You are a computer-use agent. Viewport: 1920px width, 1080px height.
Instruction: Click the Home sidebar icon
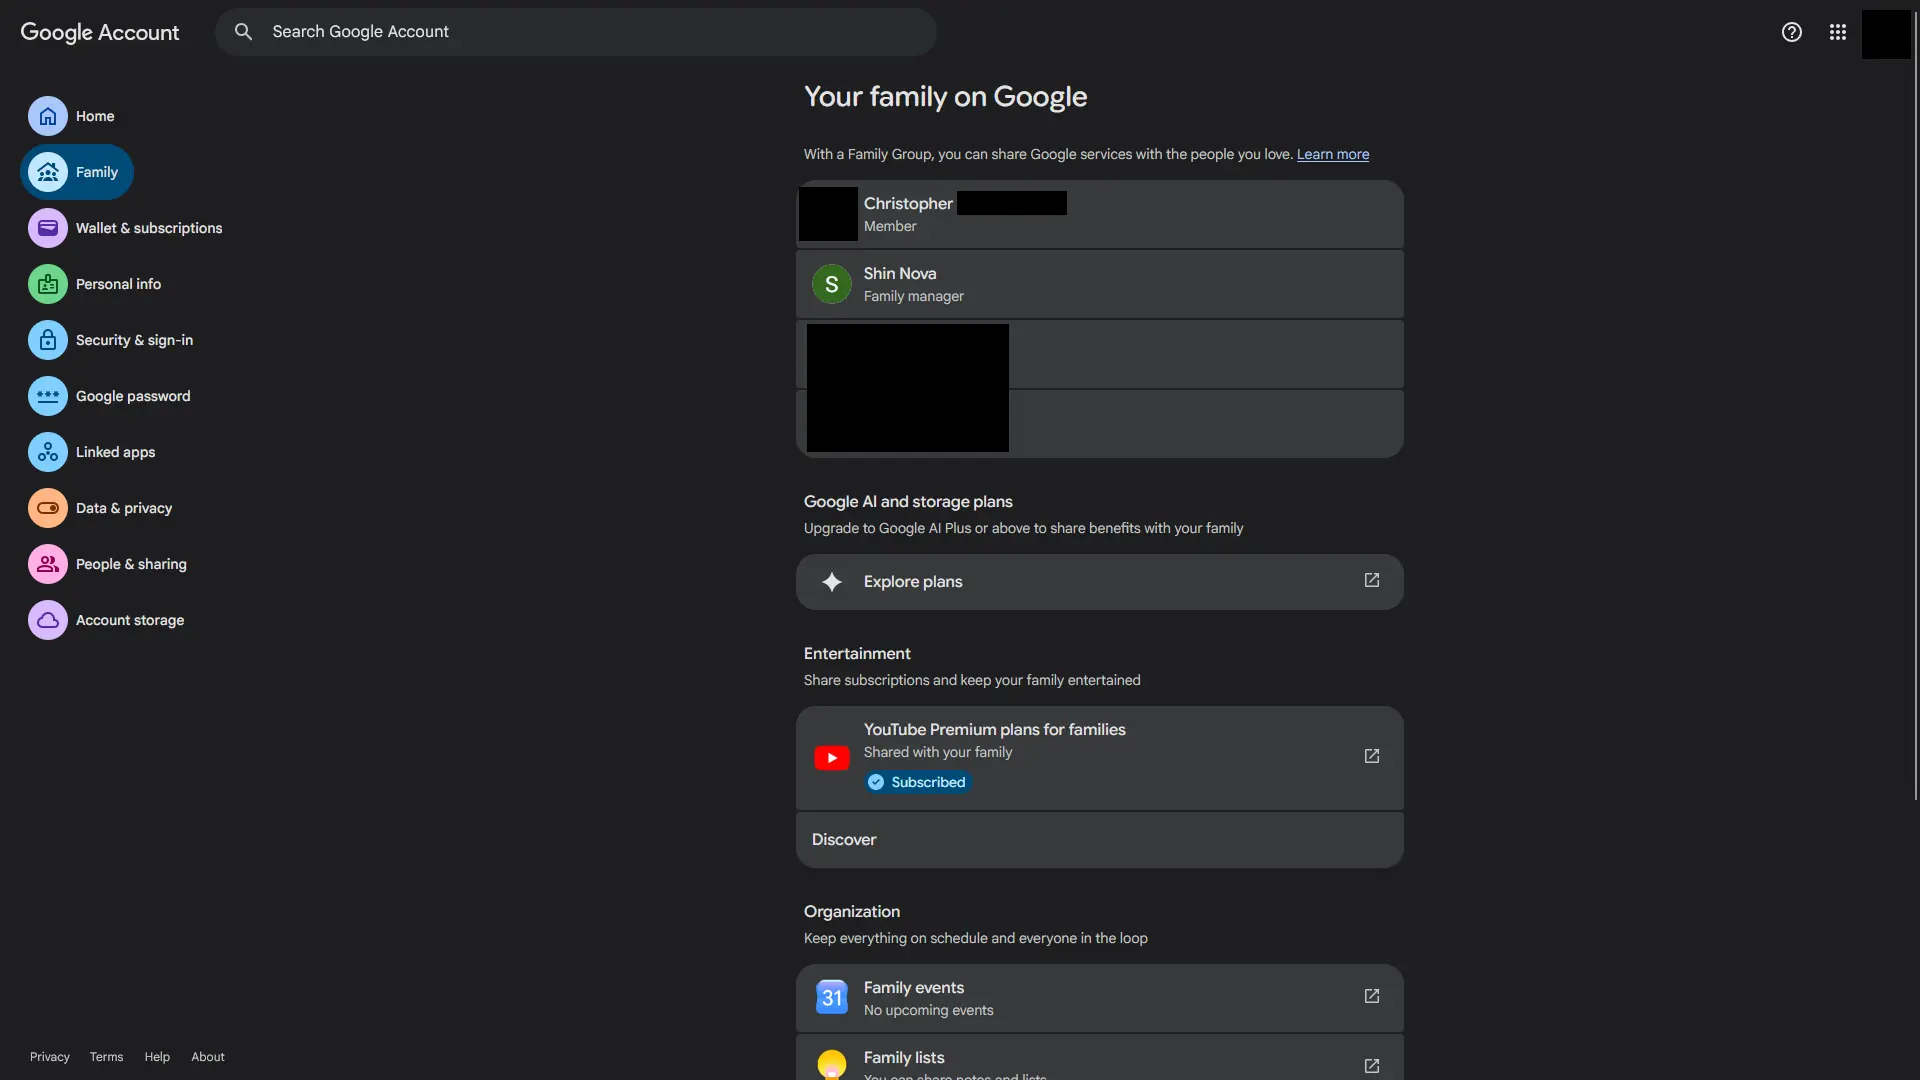coord(48,116)
